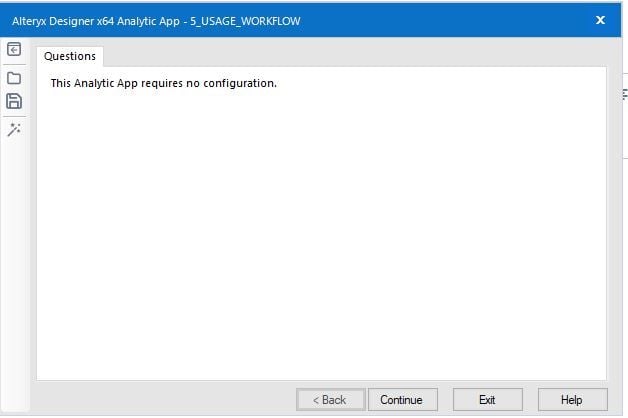Click text 'This Analytic App requires no configuration.'
628x418 pixels.
[x=164, y=83]
